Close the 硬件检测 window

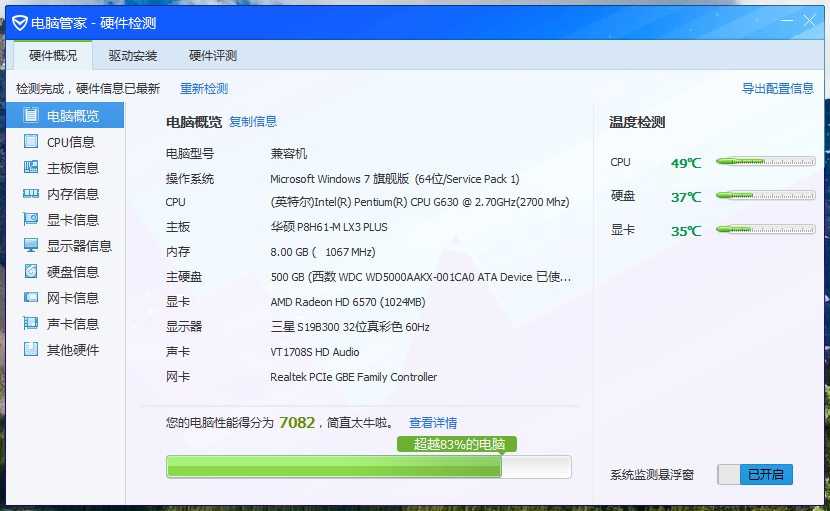coord(809,21)
